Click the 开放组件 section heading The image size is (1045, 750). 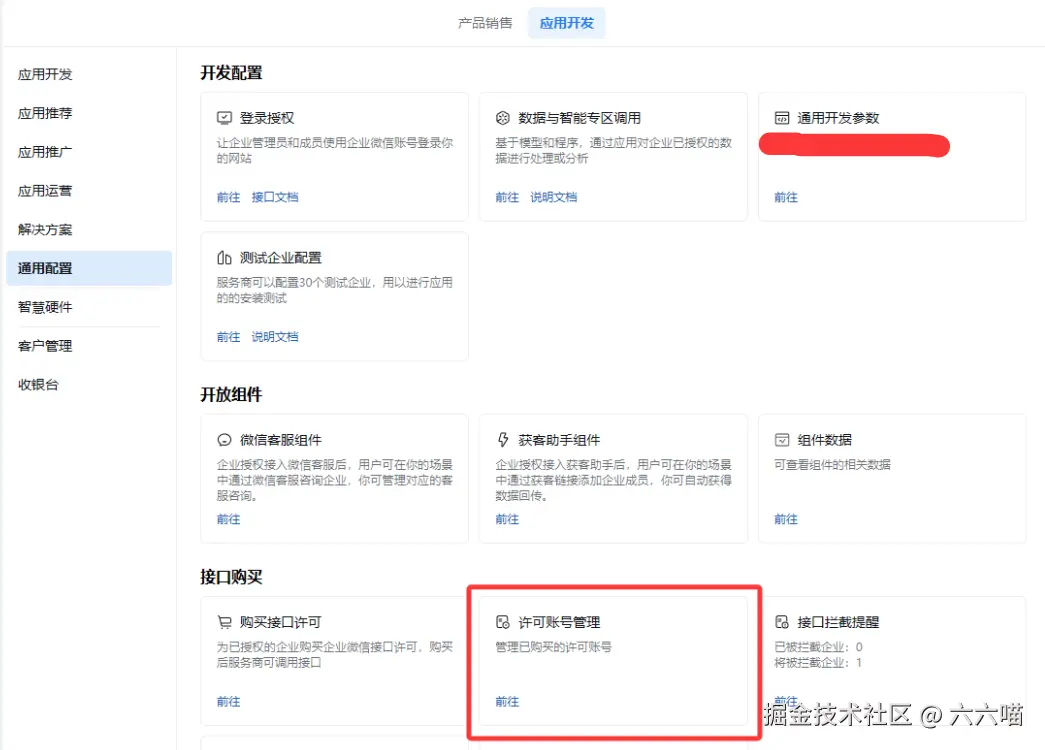tap(231, 395)
